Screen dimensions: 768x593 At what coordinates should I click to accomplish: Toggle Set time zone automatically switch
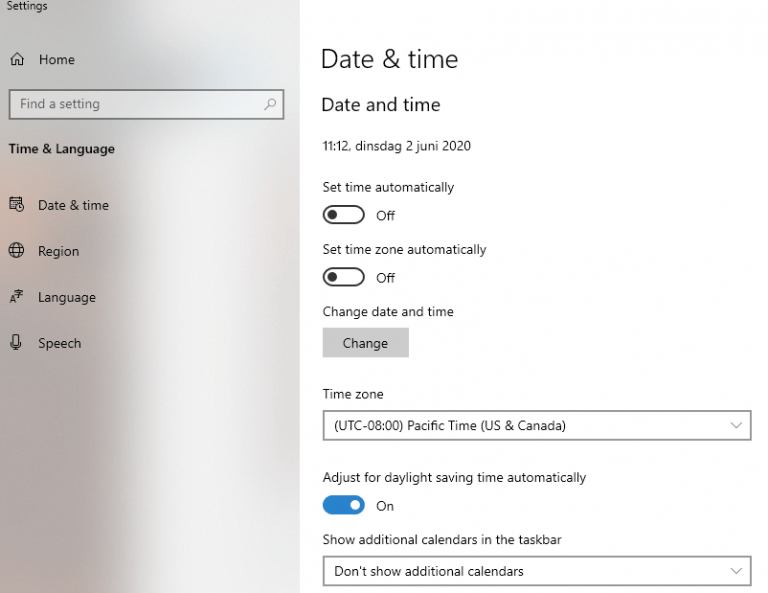click(343, 277)
